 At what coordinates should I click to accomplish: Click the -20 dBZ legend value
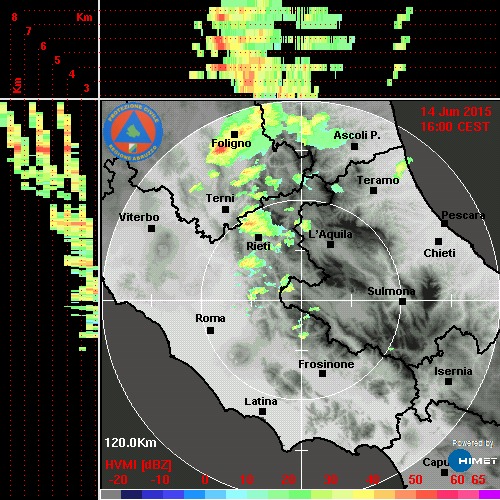[x=118, y=480]
